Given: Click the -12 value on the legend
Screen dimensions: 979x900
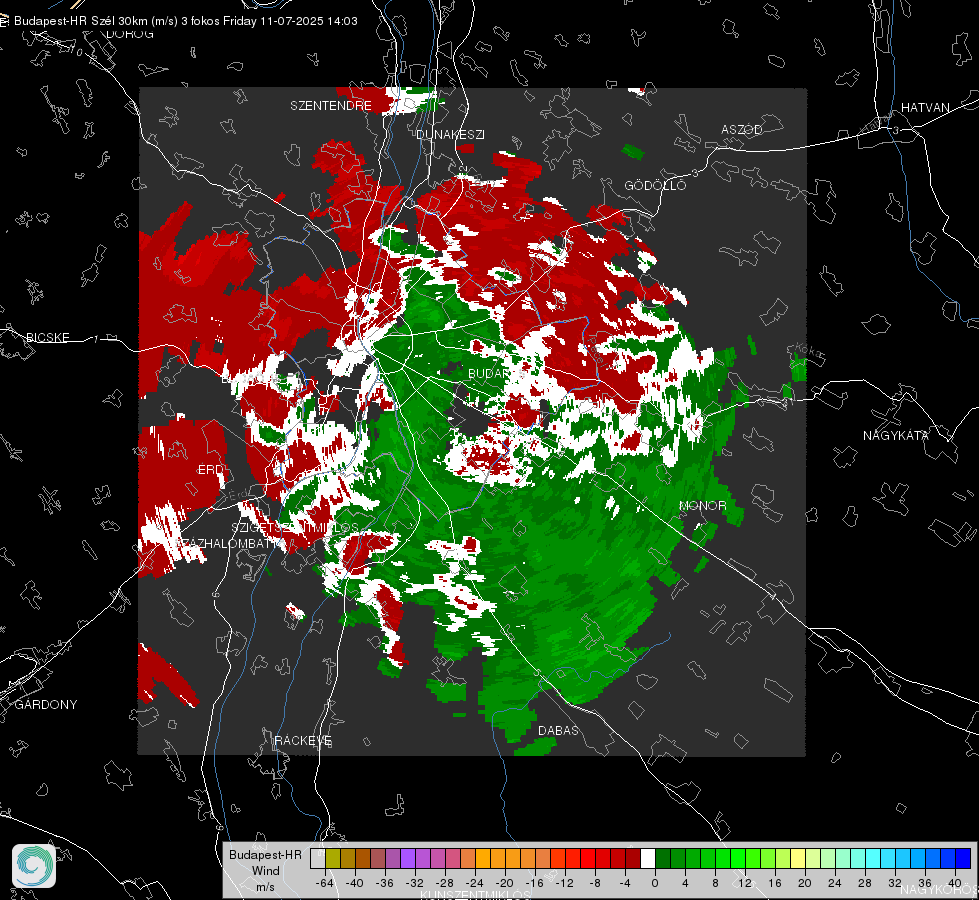Looking at the screenshot, I should (564, 883).
